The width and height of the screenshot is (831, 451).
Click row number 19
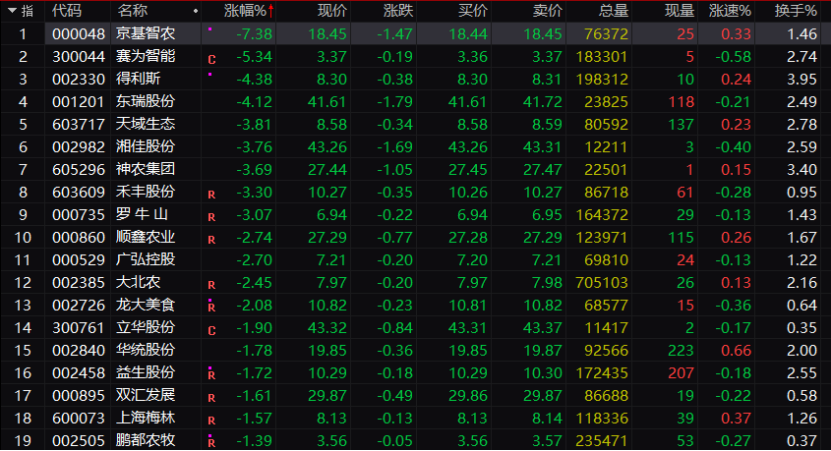pos(23,440)
